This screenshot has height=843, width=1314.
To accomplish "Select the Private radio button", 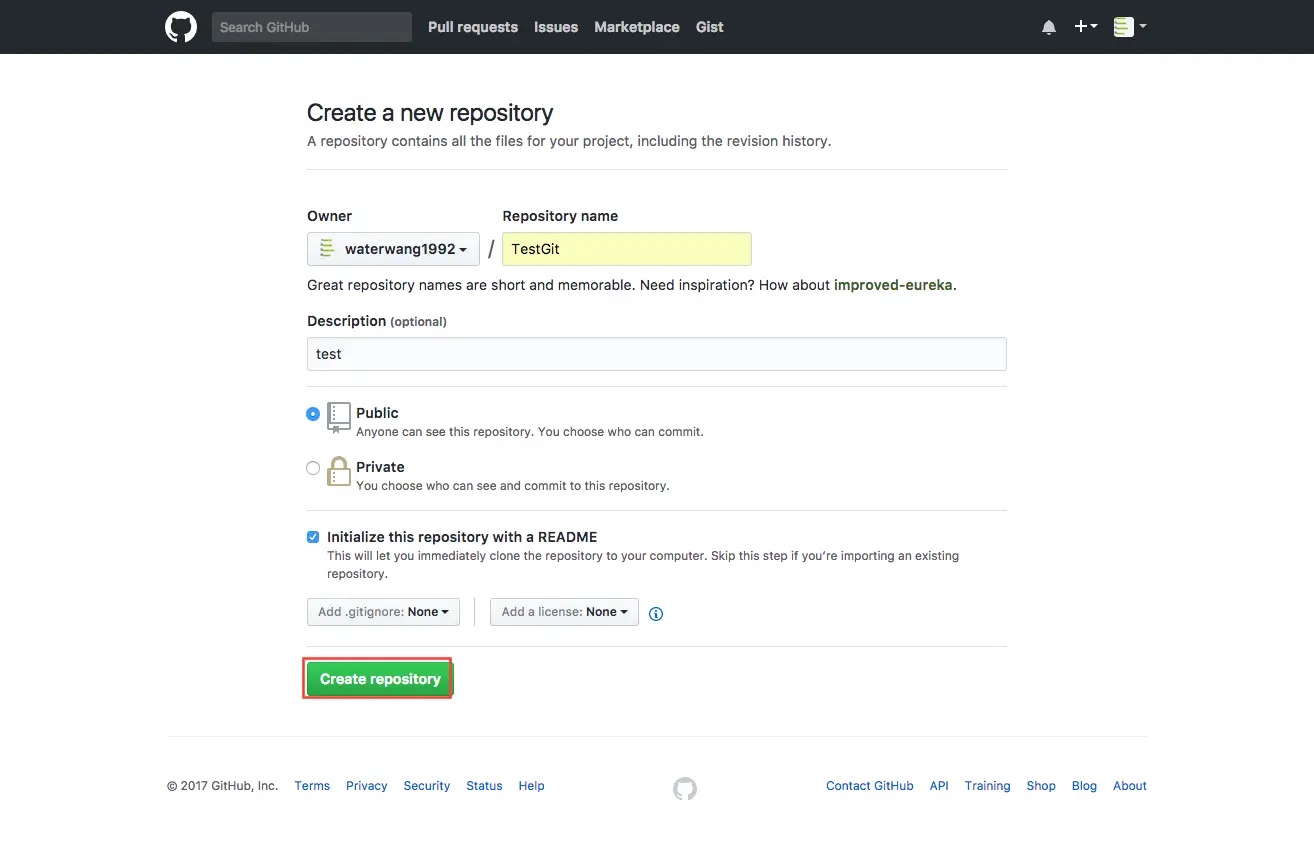I will (313, 467).
